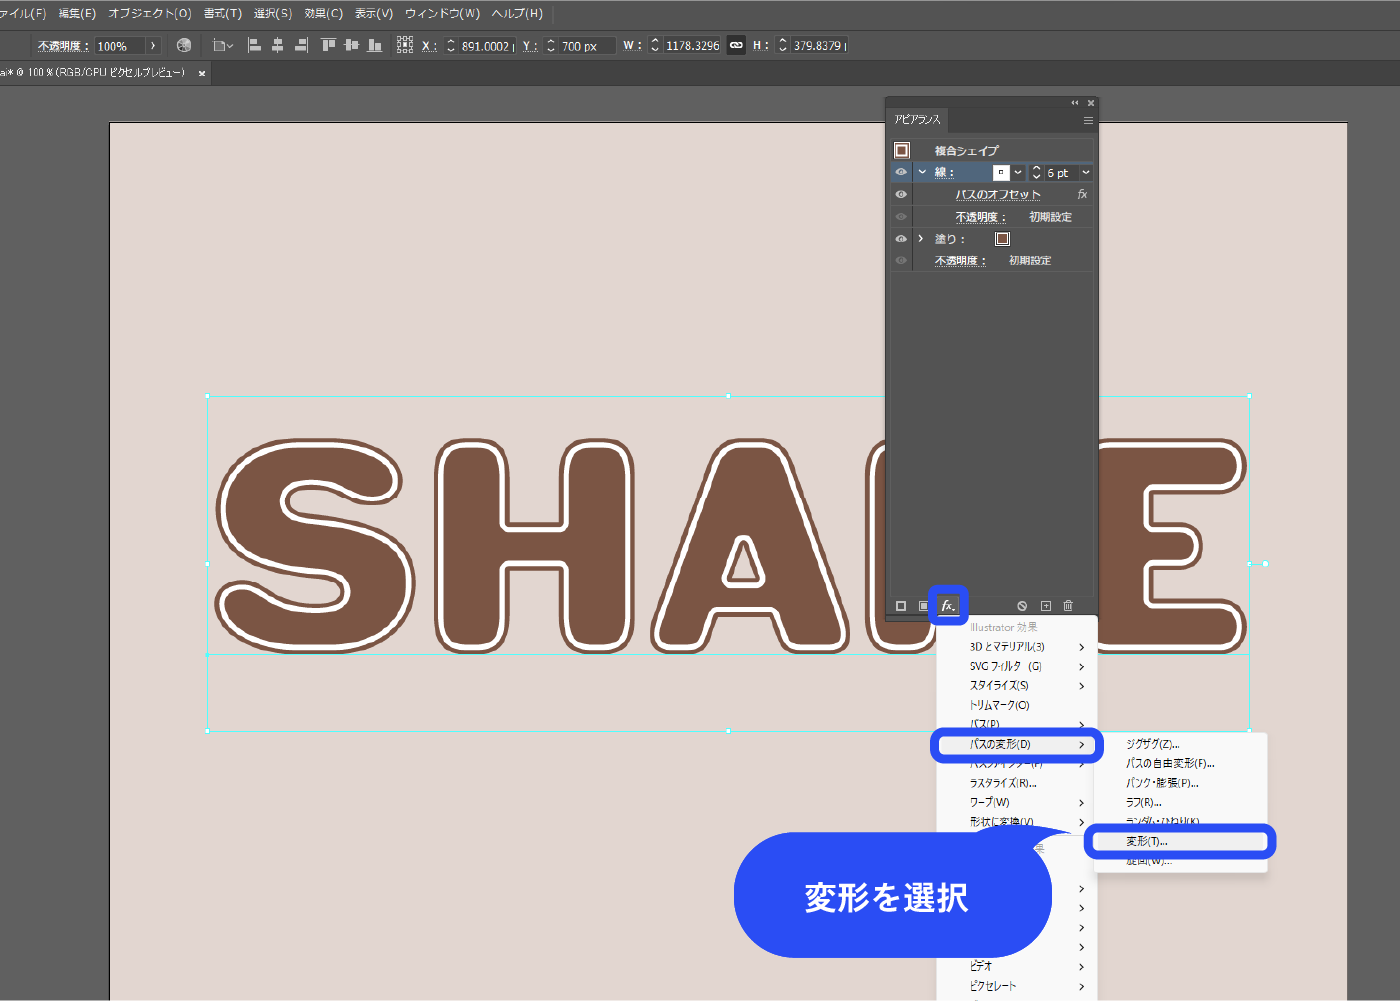The height and width of the screenshot is (1001, 1400).
Task: Expand the 塗り fill row chevron
Action: [921, 239]
